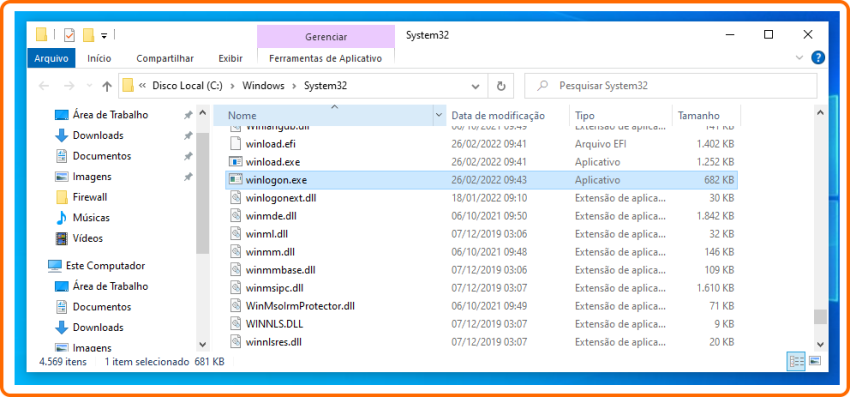
Task: Open the Ferramentas de Aplicativo tab
Action: pos(325,58)
